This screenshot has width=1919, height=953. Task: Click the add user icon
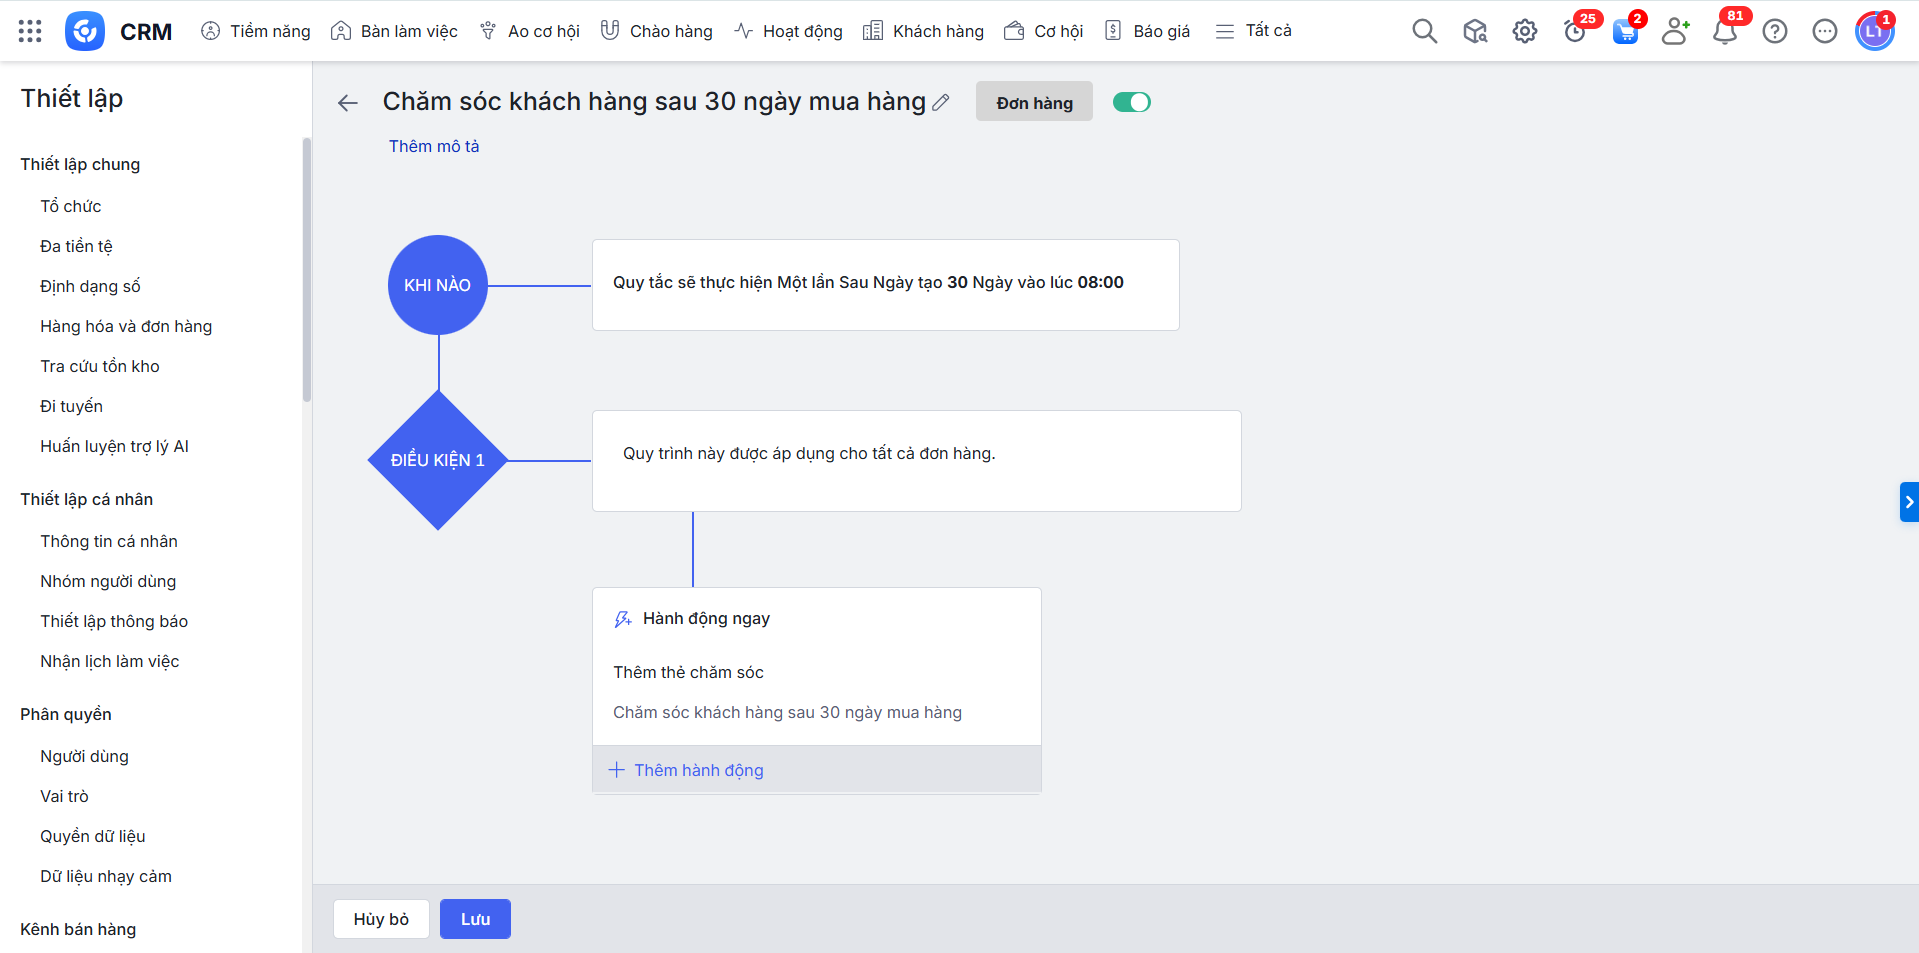(1675, 31)
